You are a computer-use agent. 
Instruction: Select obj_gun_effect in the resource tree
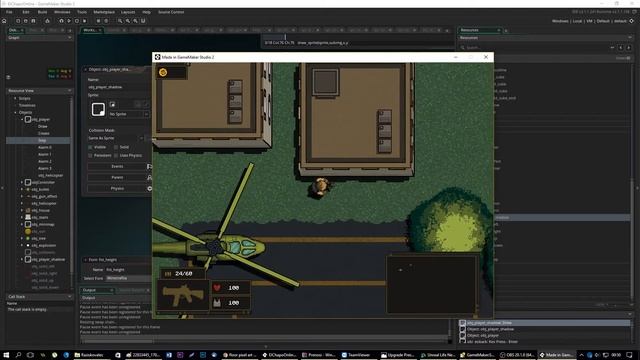point(44,196)
